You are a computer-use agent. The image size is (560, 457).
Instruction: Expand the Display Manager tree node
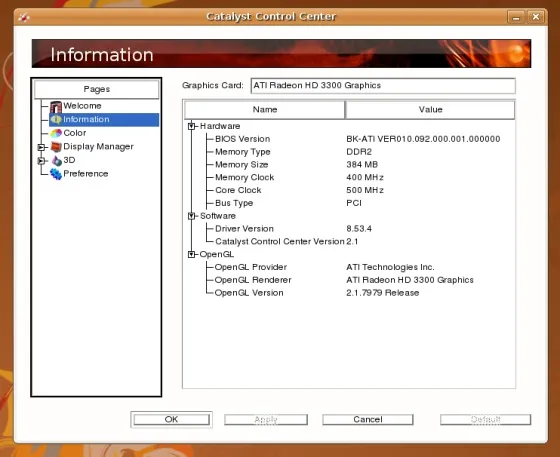tap(41, 147)
